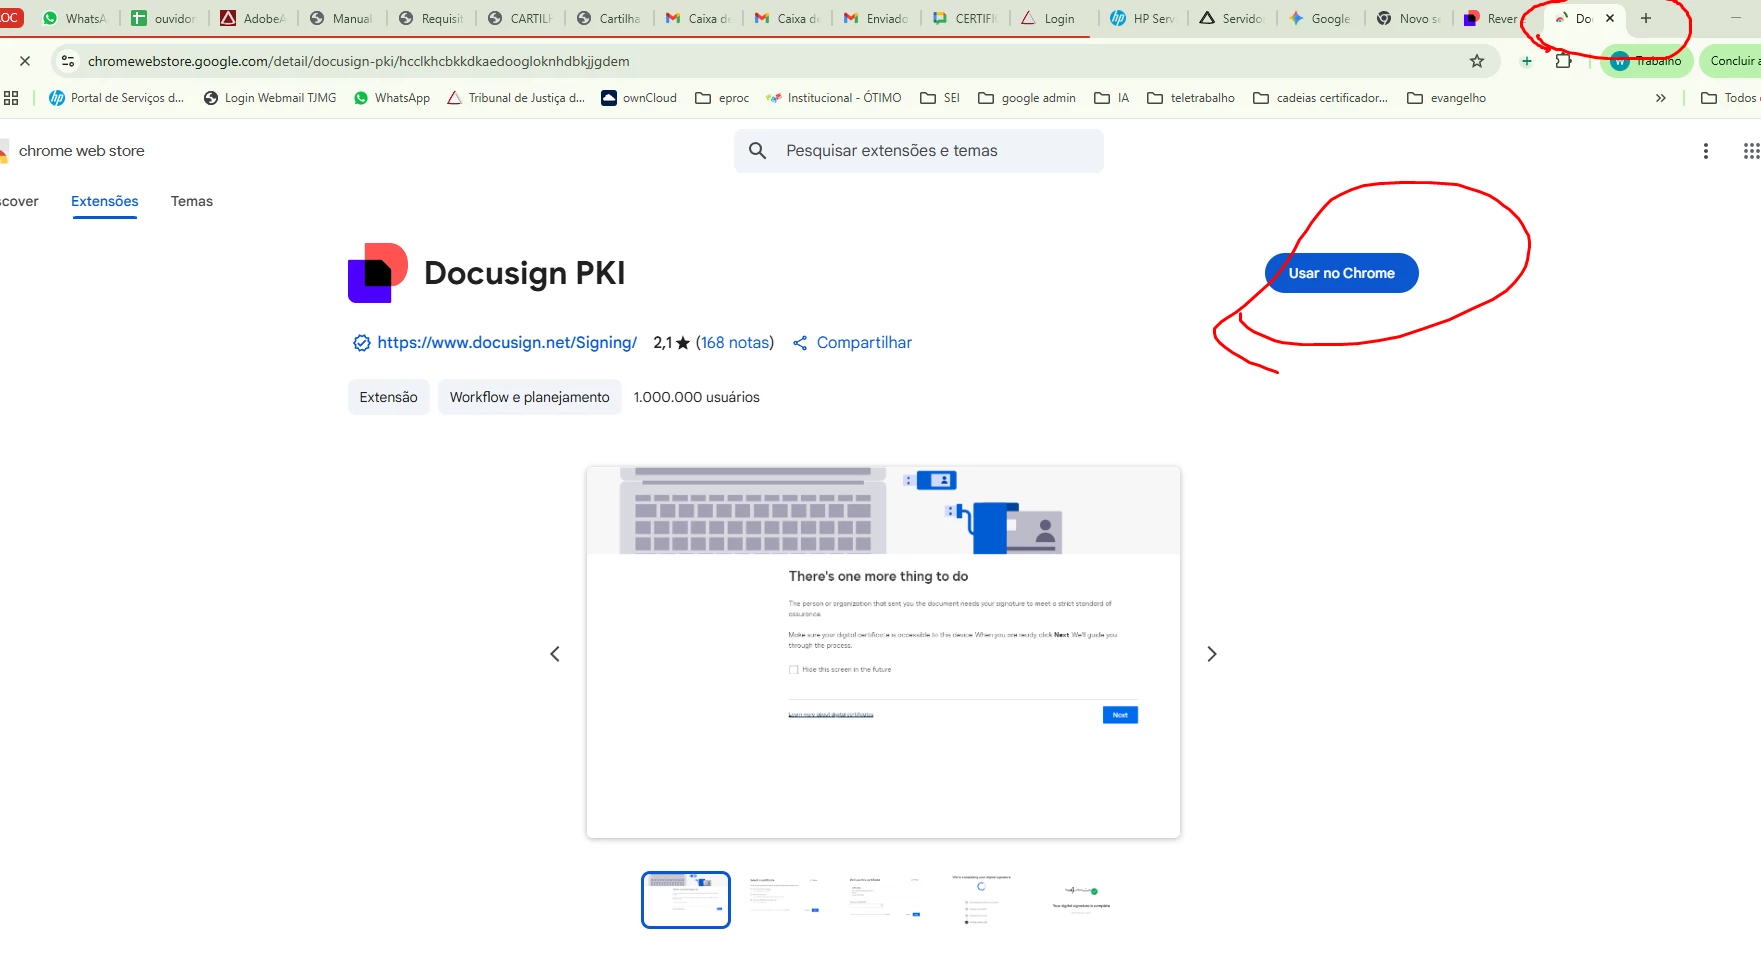
Task: Open the 168 notas ratings link
Action: coord(735,342)
